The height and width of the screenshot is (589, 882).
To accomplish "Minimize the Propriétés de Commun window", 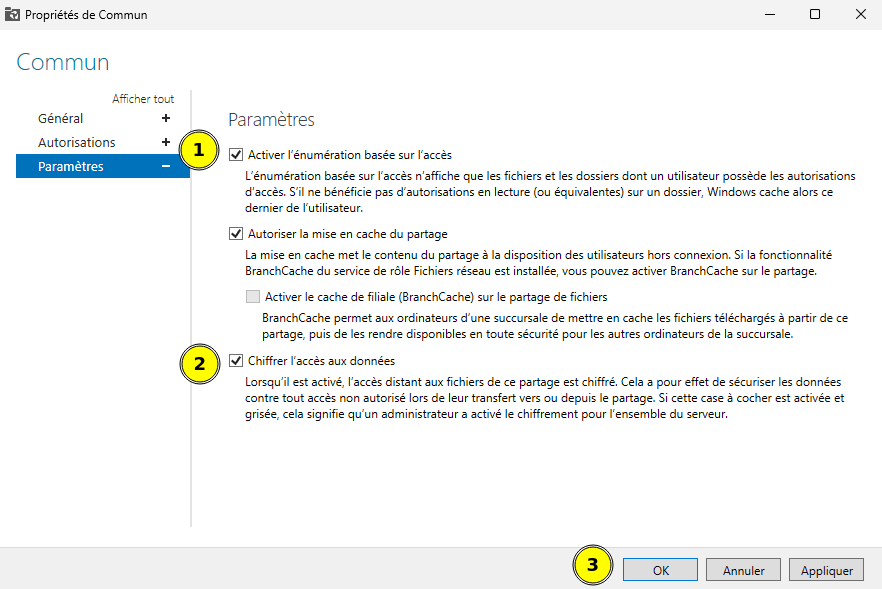I will [770, 15].
